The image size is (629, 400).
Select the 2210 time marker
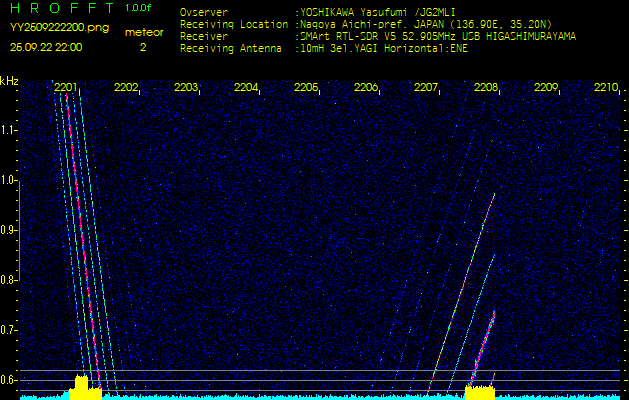click(606, 88)
